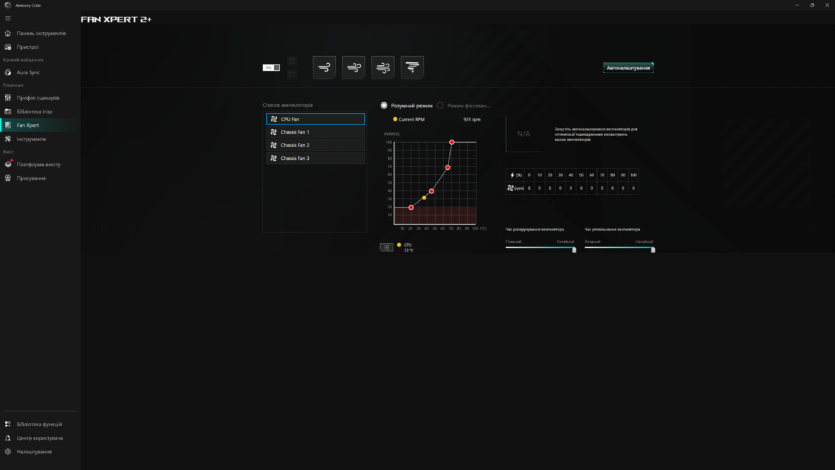Viewport: 835px width, 470px height.
Task: Select Chassis Fan 2 in the list
Action: 315,145
